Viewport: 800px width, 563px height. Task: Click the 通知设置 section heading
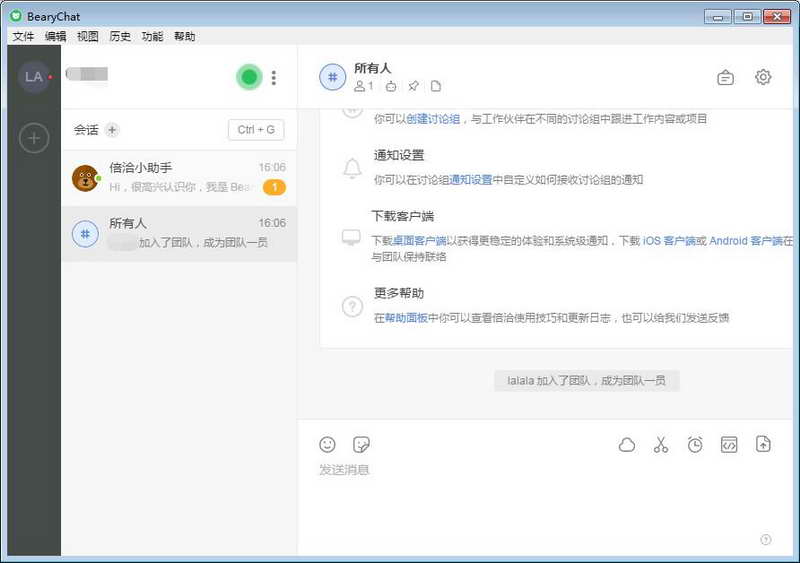398,155
